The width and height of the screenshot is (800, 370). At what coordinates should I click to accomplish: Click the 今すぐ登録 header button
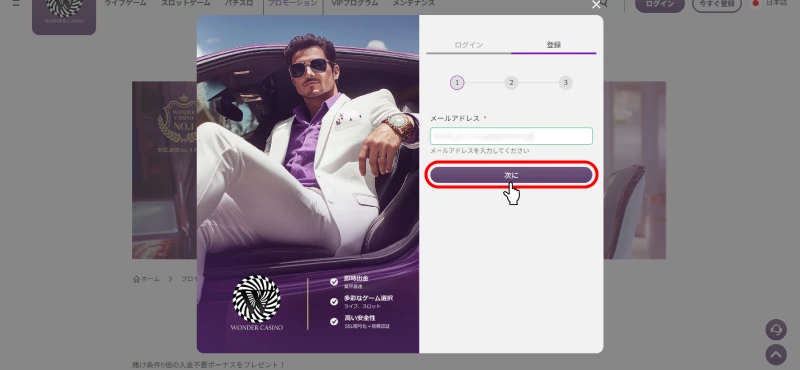click(x=717, y=5)
